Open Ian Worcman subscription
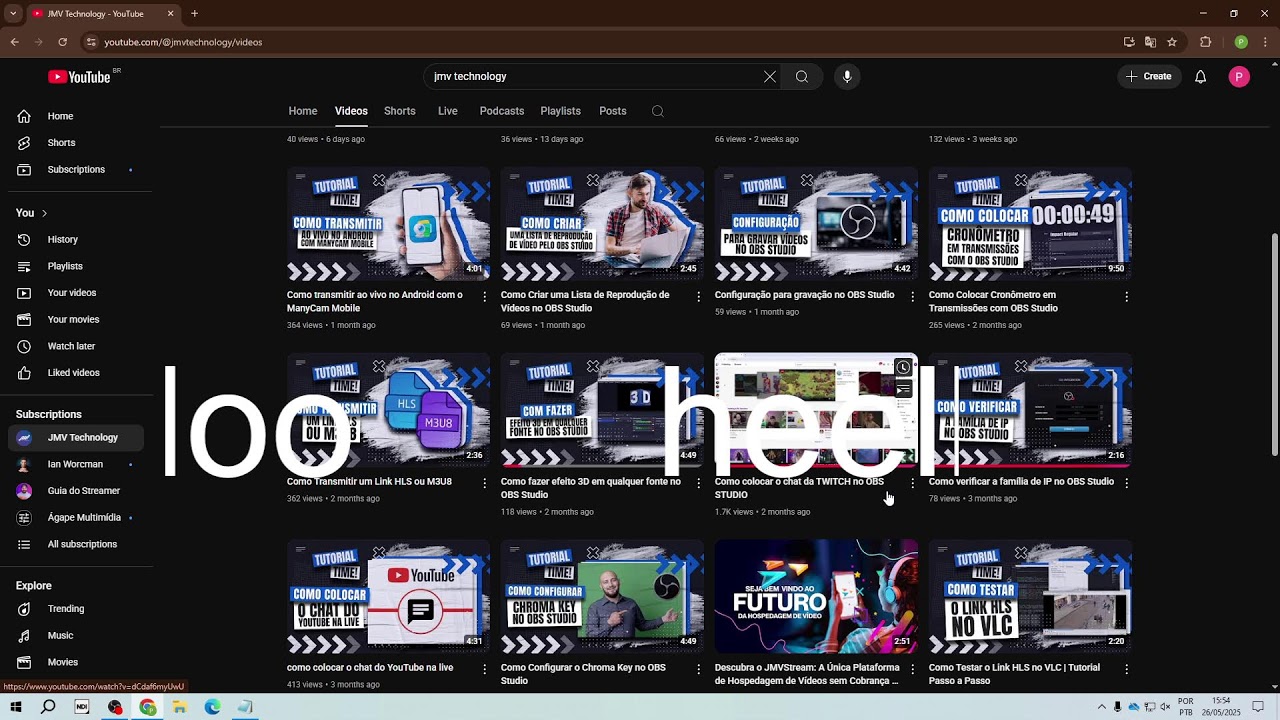The width and height of the screenshot is (1280, 720). (x=76, y=465)
